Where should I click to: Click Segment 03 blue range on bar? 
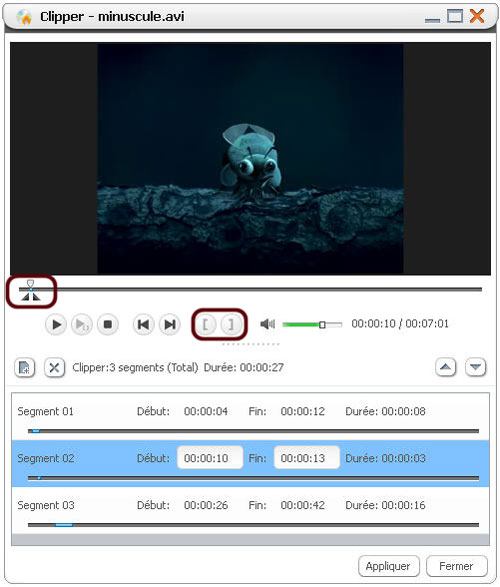click(x=64, y=525)
